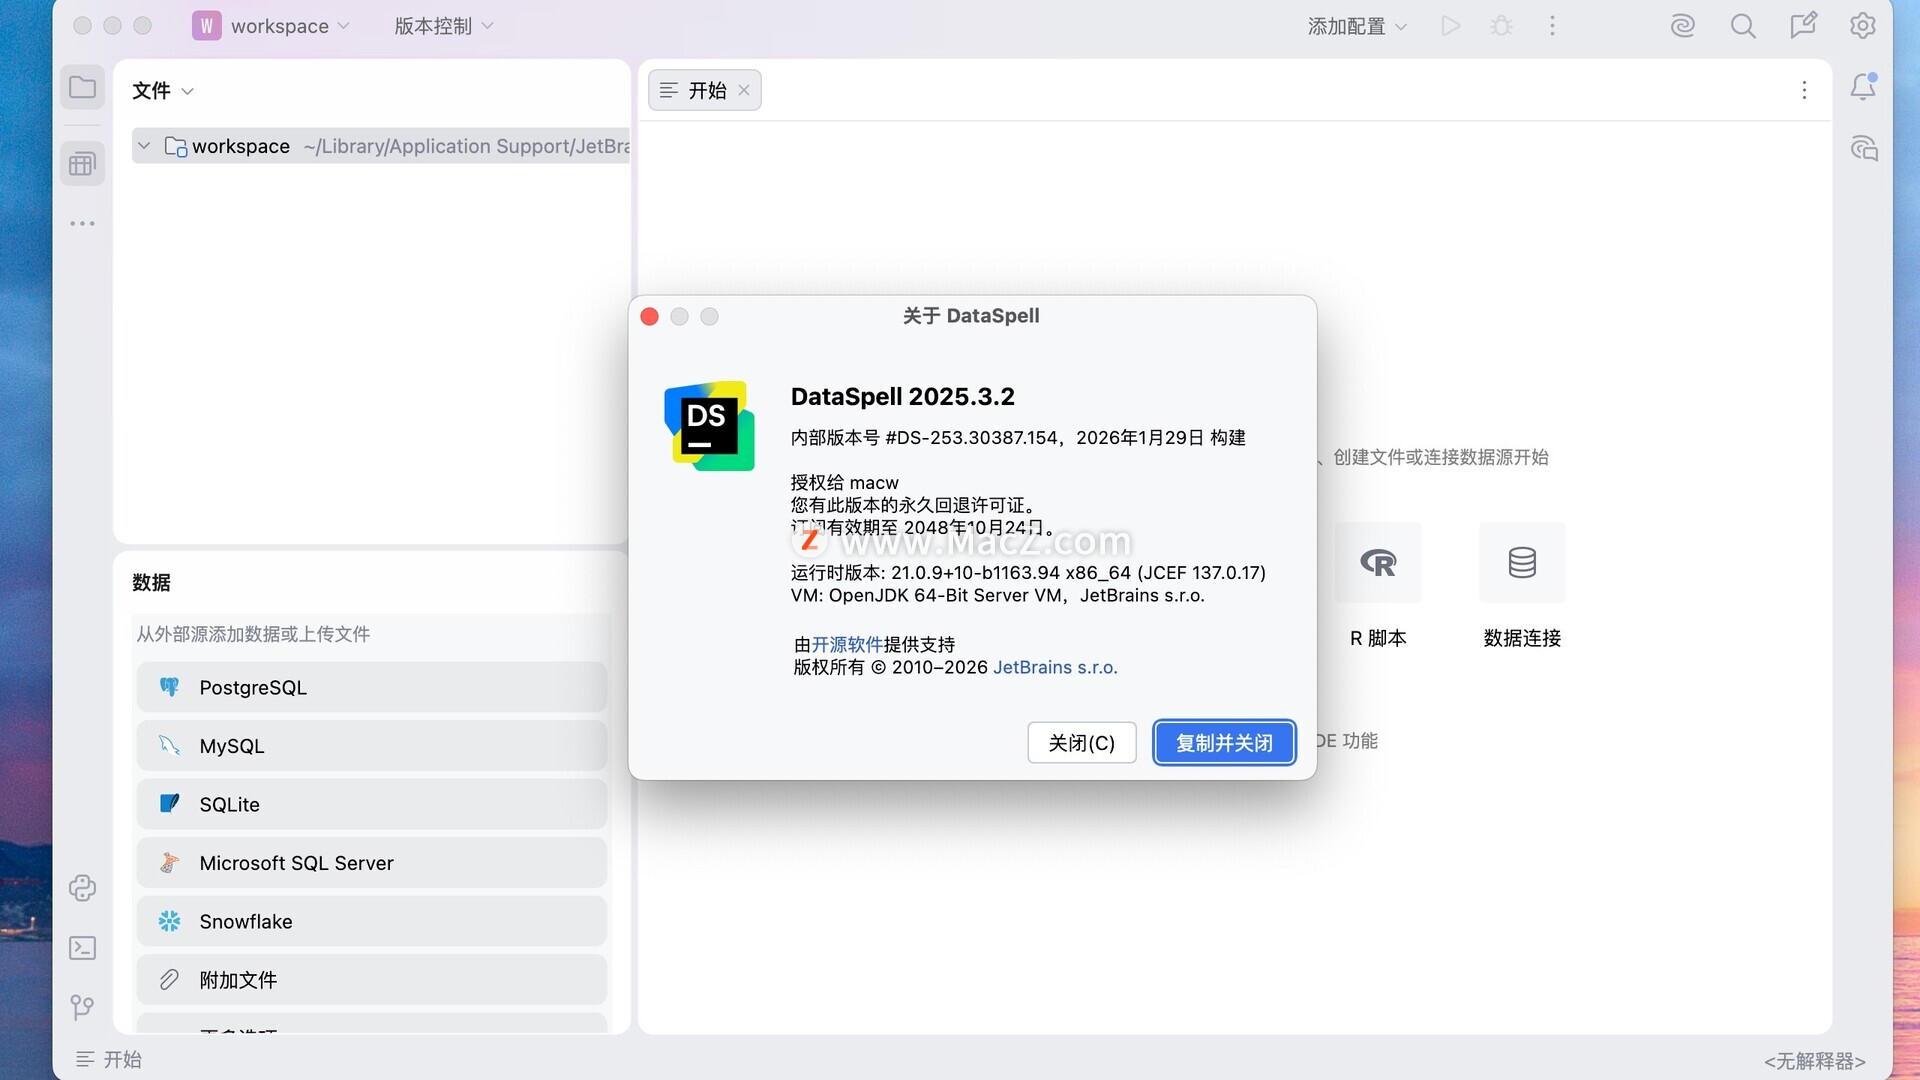The height and width of the screenshot is (1080, 1920).
Task: Open the AI chat icon in right sidebar
Action: pyautogui.click(x=1863, y=149)
